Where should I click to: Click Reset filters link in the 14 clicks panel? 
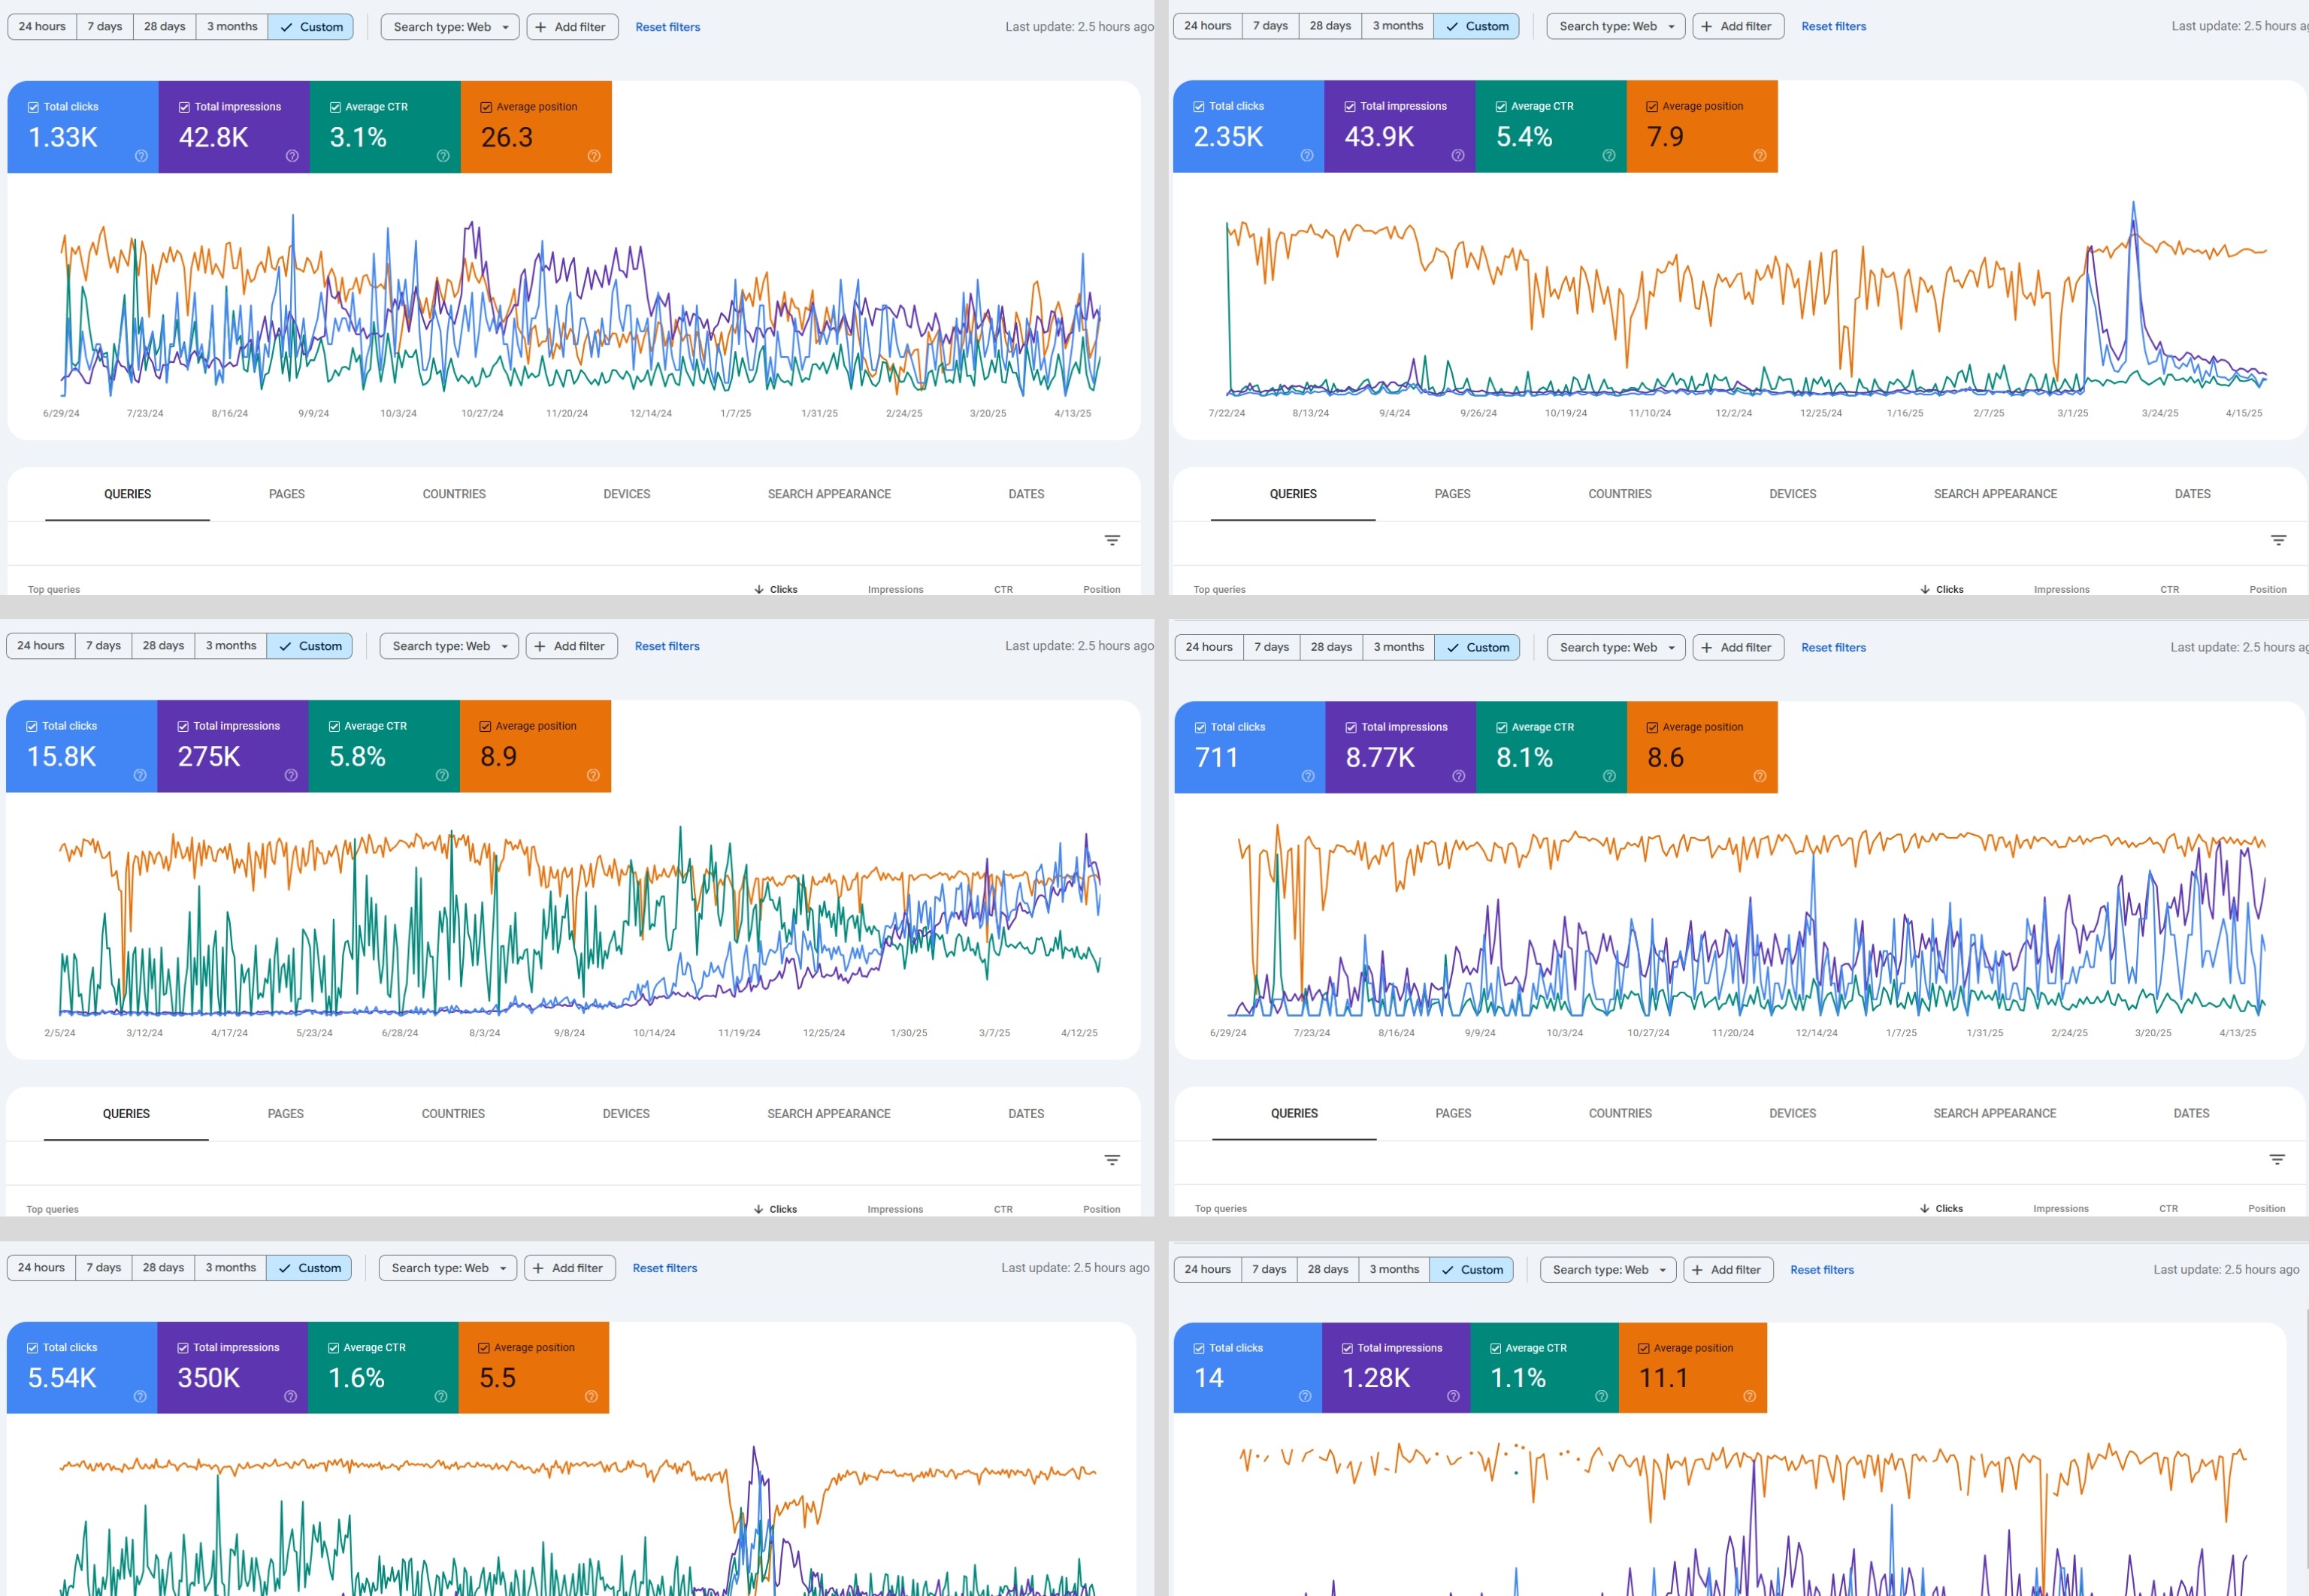pos(1822,1270)
